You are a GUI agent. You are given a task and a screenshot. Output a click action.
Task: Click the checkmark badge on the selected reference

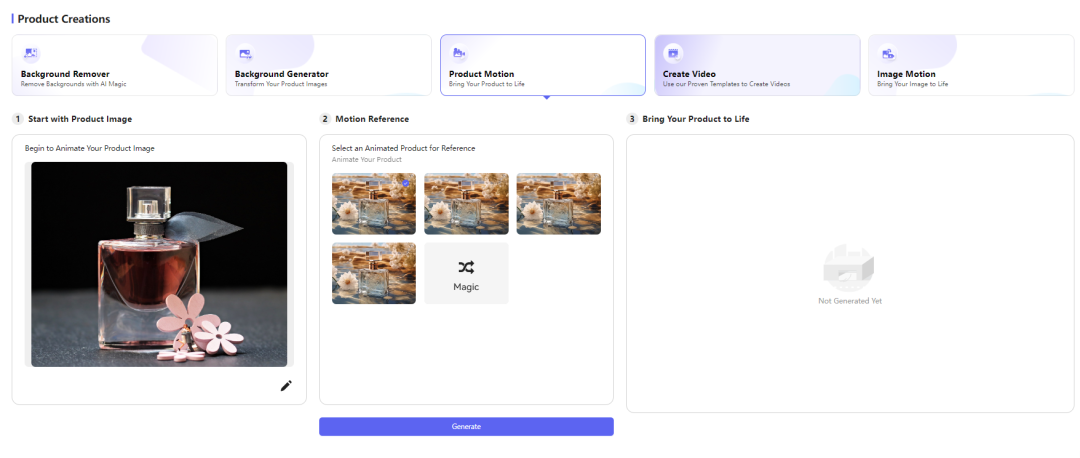[x=406, y=183]
